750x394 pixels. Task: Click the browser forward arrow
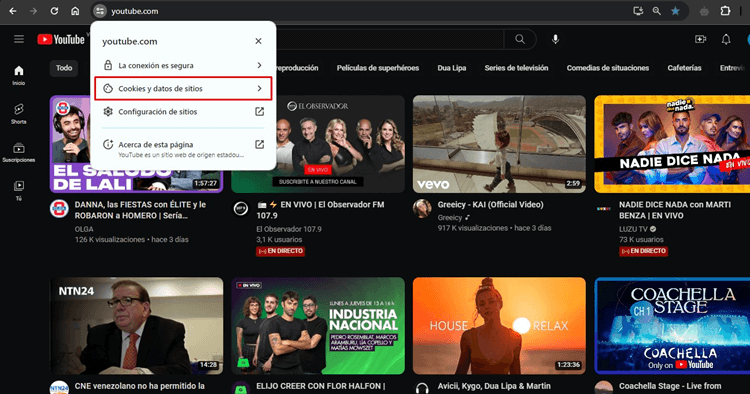(x=33, y=11)
